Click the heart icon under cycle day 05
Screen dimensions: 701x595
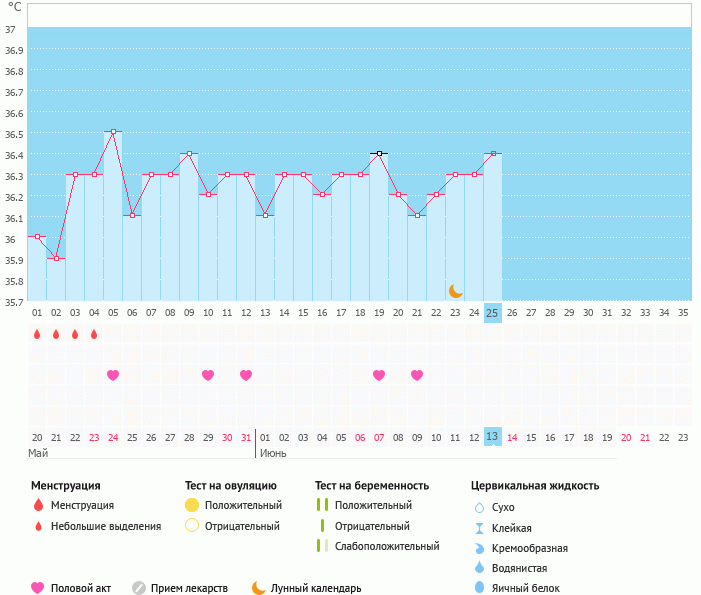click(113, 375)
